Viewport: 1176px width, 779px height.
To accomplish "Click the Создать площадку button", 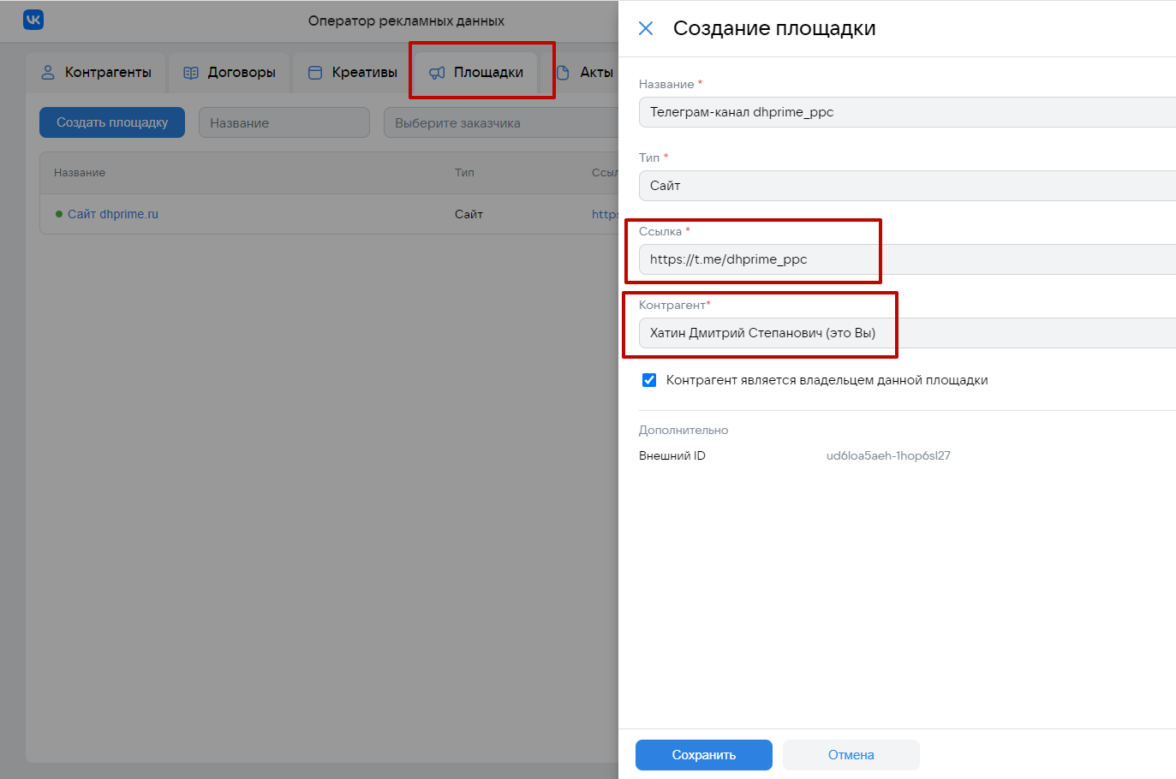I will tap(112, 123).
